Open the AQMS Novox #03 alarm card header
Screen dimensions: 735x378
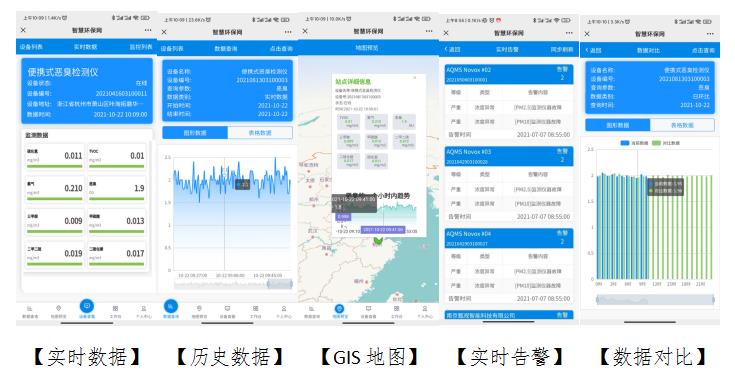click(509, 156)
